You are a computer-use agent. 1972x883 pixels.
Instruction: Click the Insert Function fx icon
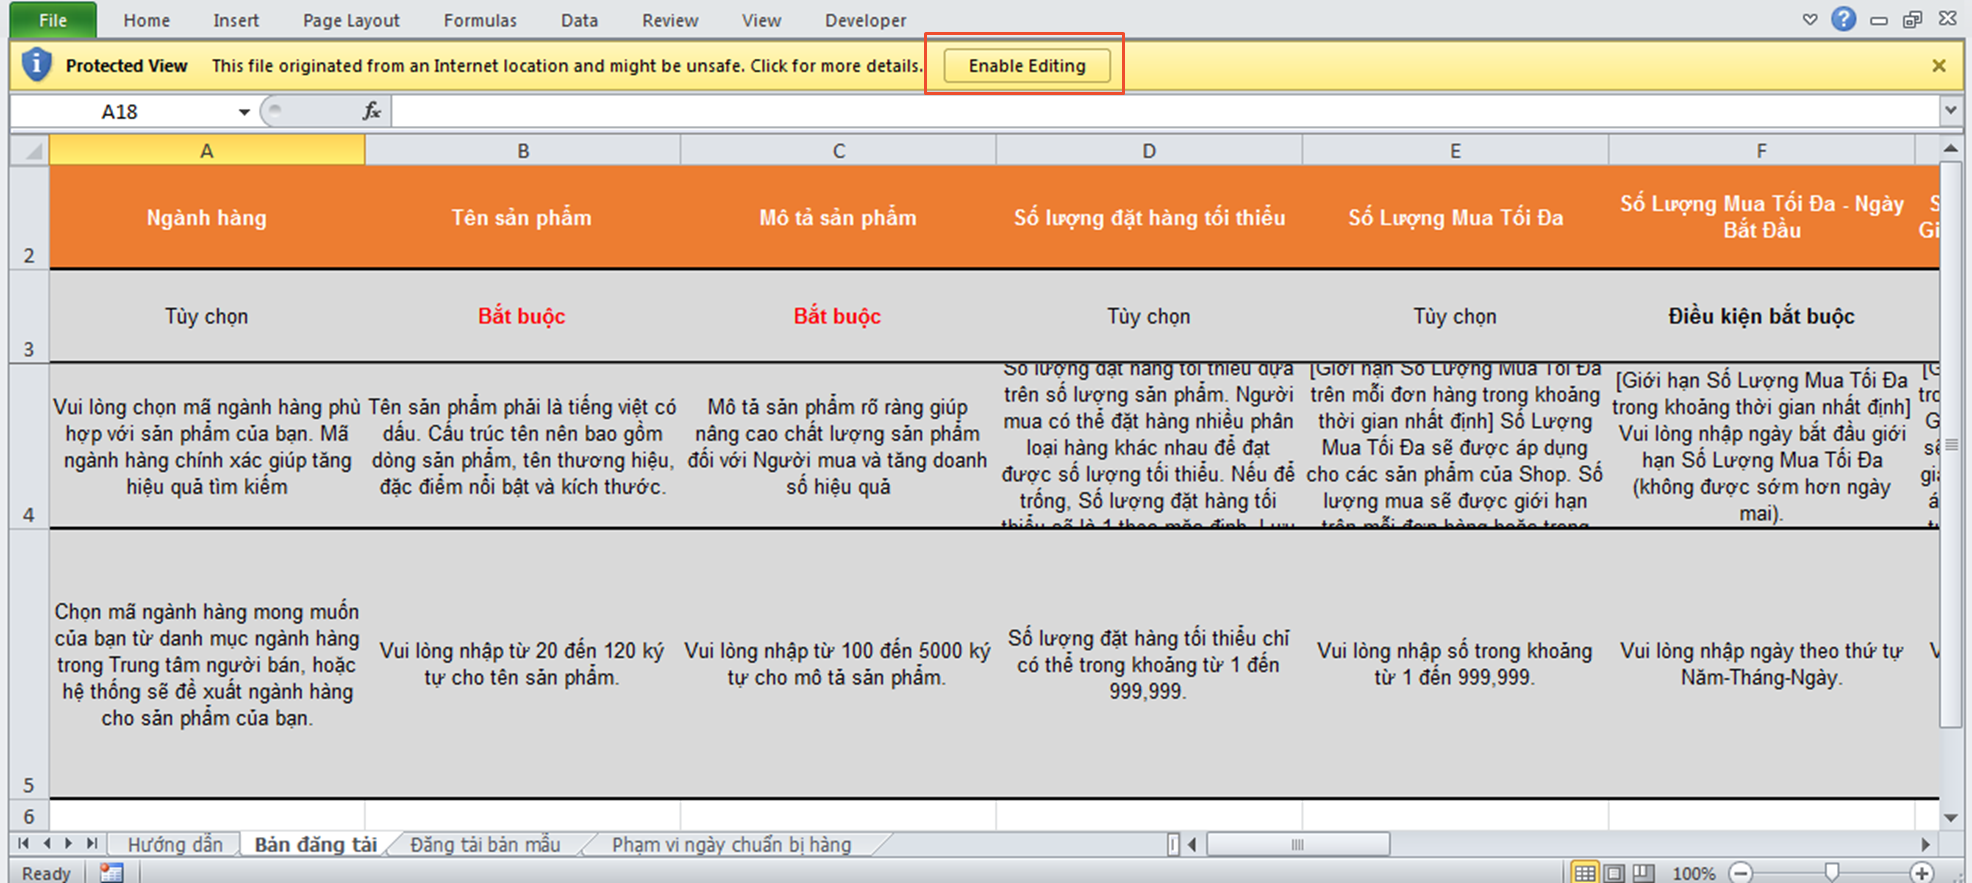pos(371,111)
